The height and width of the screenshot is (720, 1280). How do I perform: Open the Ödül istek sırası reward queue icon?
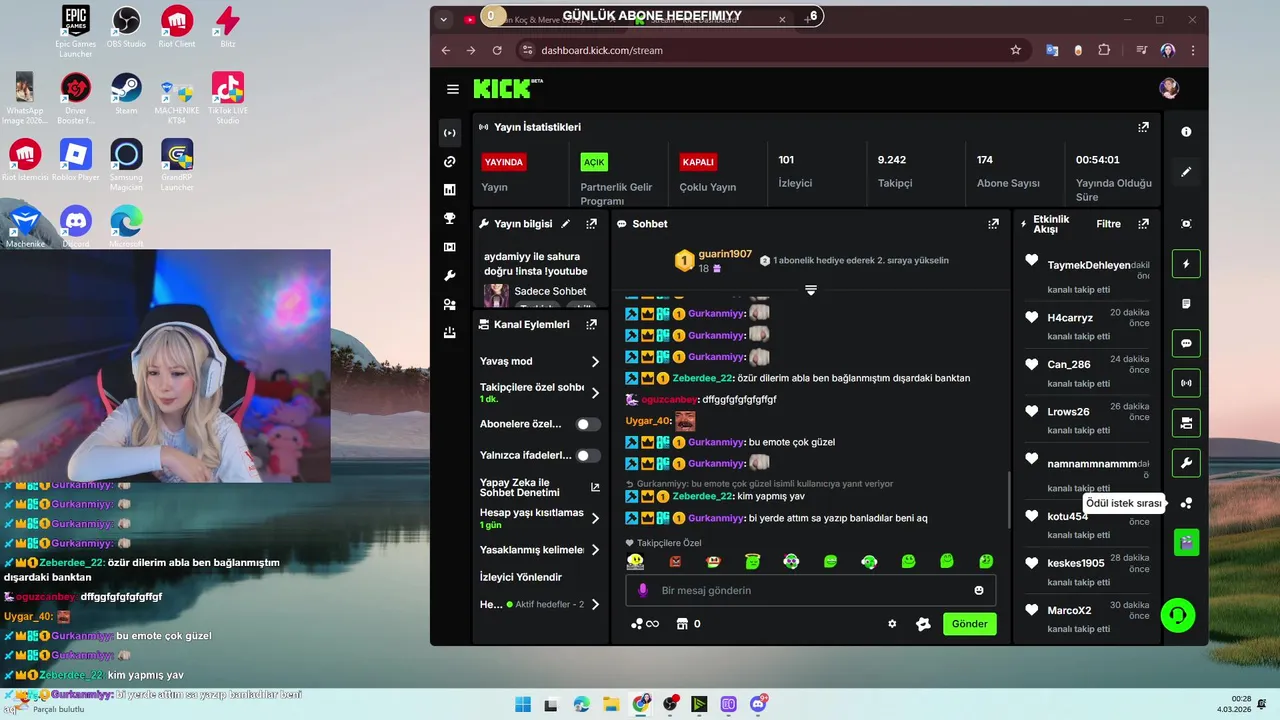click(1186, 503)
